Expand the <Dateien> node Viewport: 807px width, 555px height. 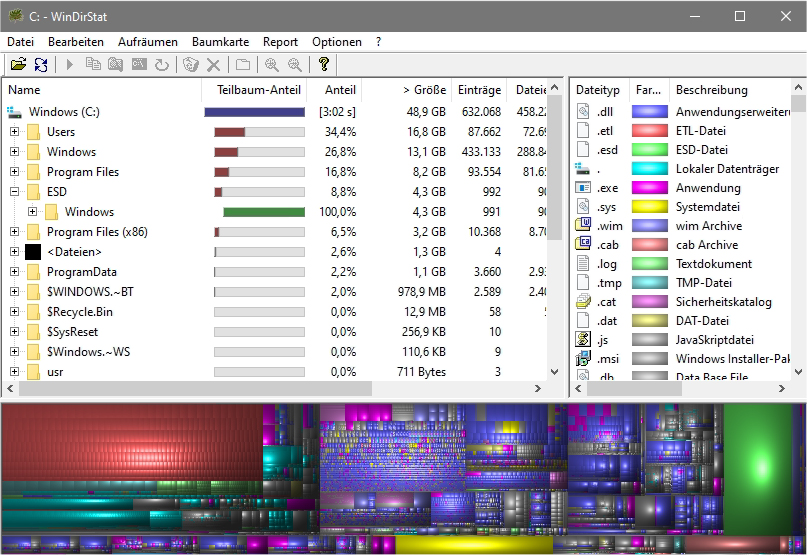coord(14,252)
